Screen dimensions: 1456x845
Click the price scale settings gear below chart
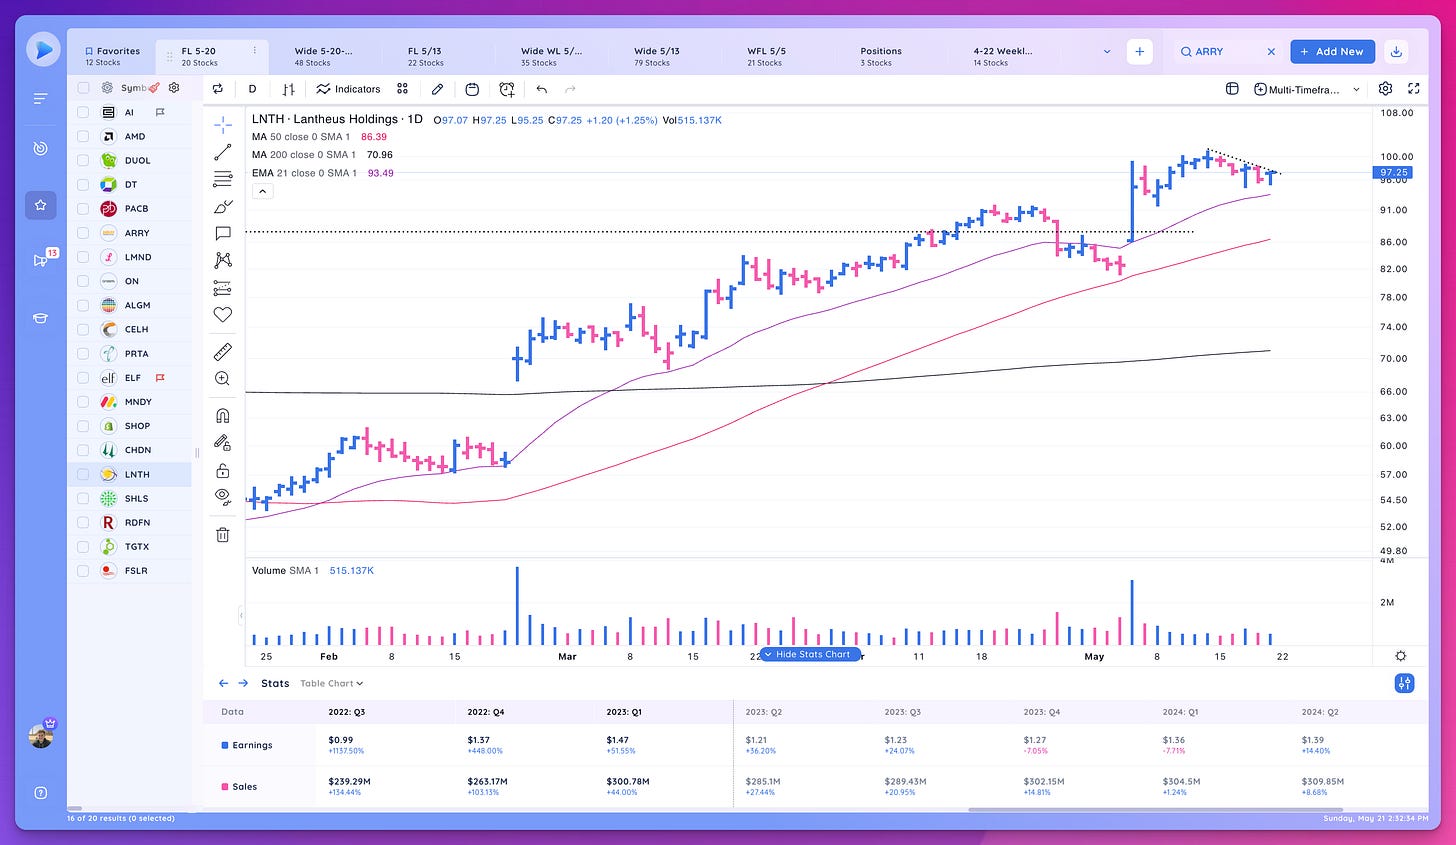(x=1400, y=656)
